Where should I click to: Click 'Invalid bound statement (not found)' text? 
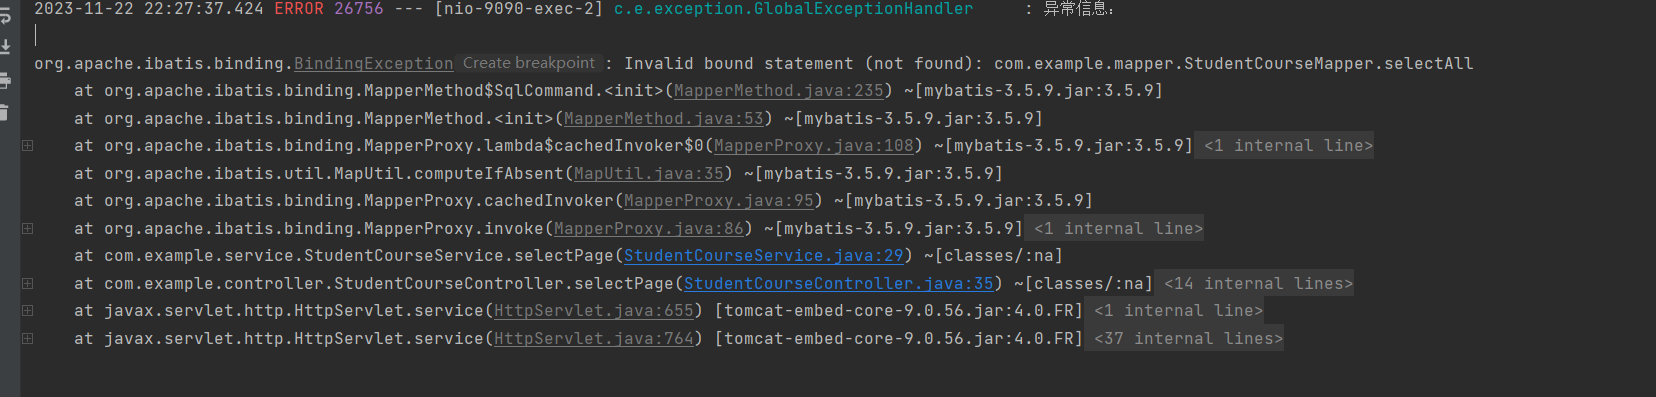point(799,64)
